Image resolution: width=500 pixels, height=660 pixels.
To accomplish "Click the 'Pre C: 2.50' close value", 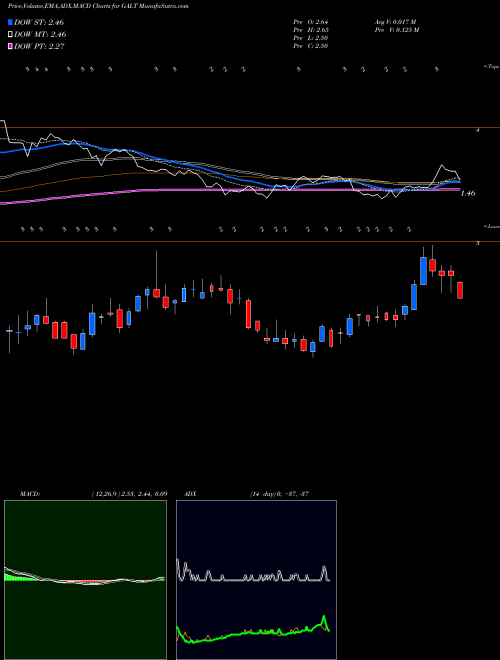I will [x=311, y=46].
